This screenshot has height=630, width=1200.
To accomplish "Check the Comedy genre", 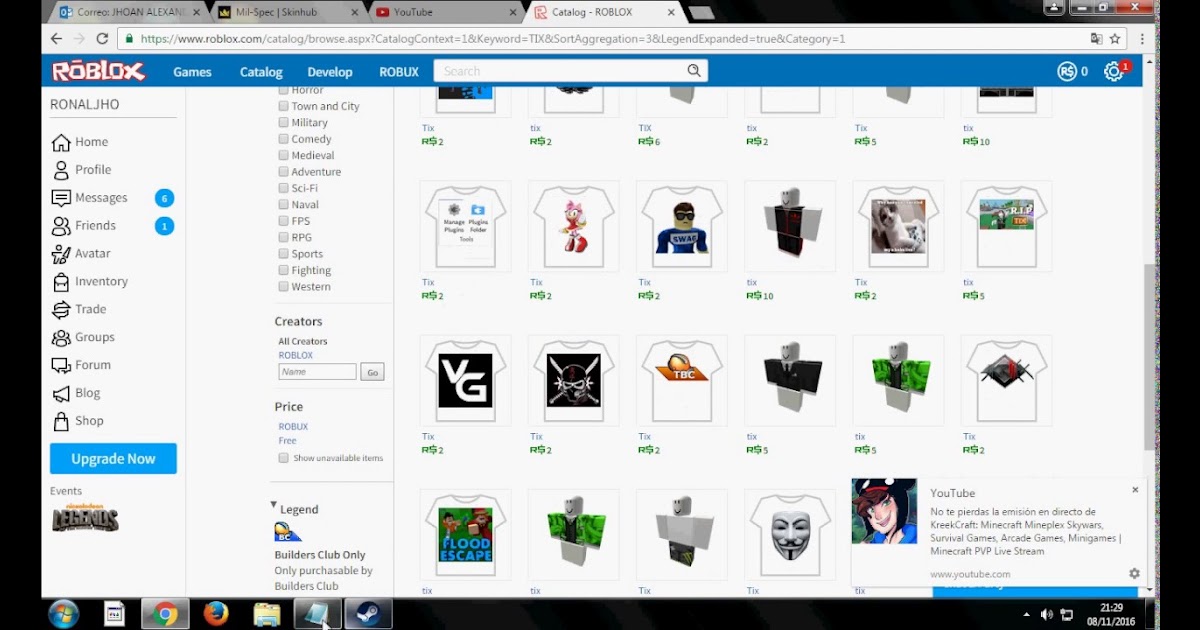I will click(283, 139).
